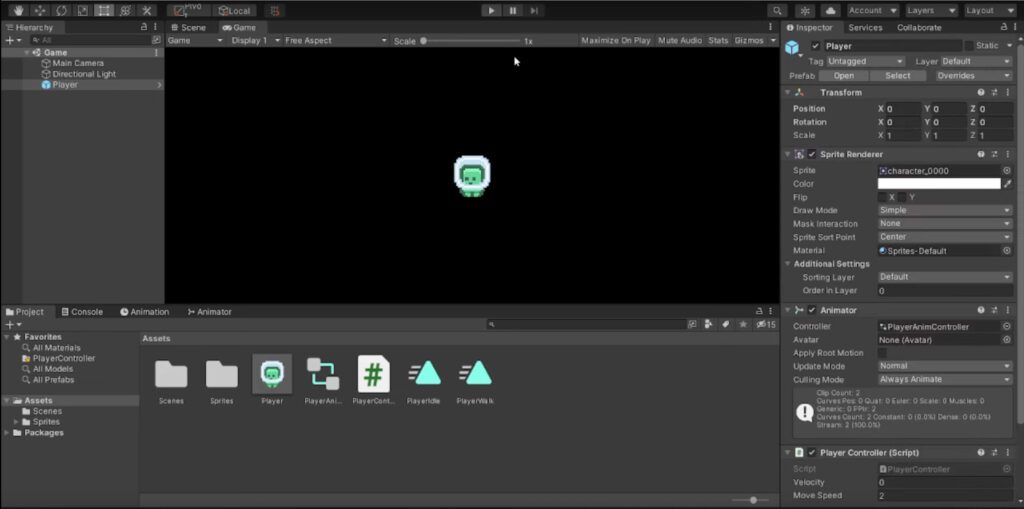Switch to the Scene tab
This screenshot has height=509, width=1024.
pos(189,27)
